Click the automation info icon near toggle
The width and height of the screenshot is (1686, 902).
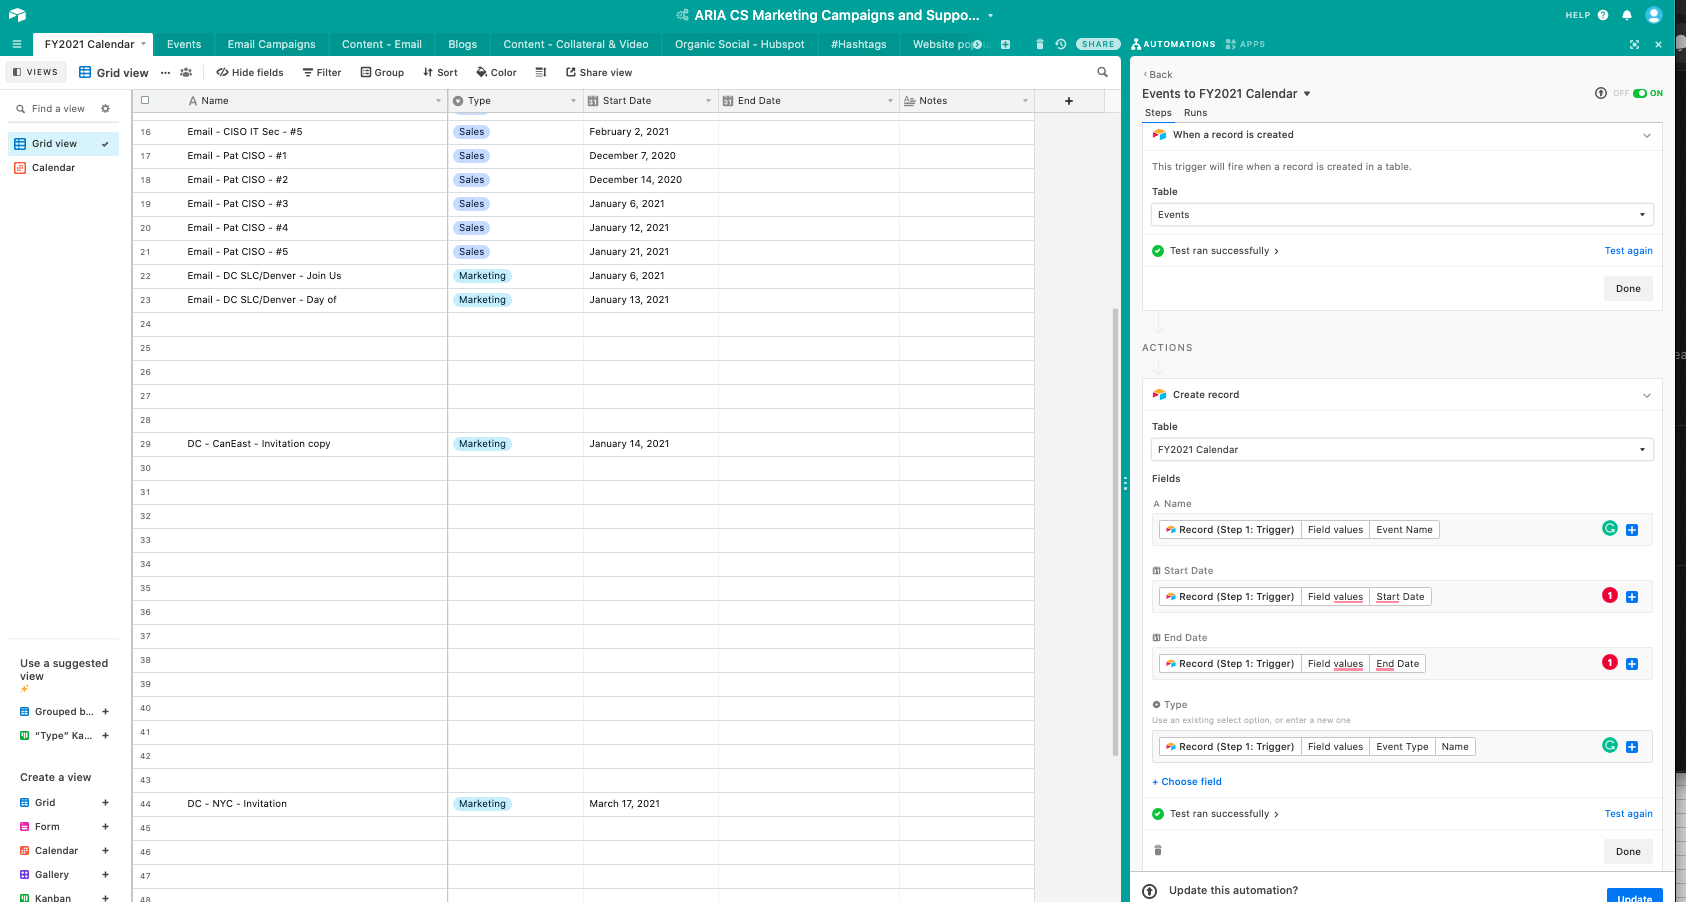(x=1601, y=93)
